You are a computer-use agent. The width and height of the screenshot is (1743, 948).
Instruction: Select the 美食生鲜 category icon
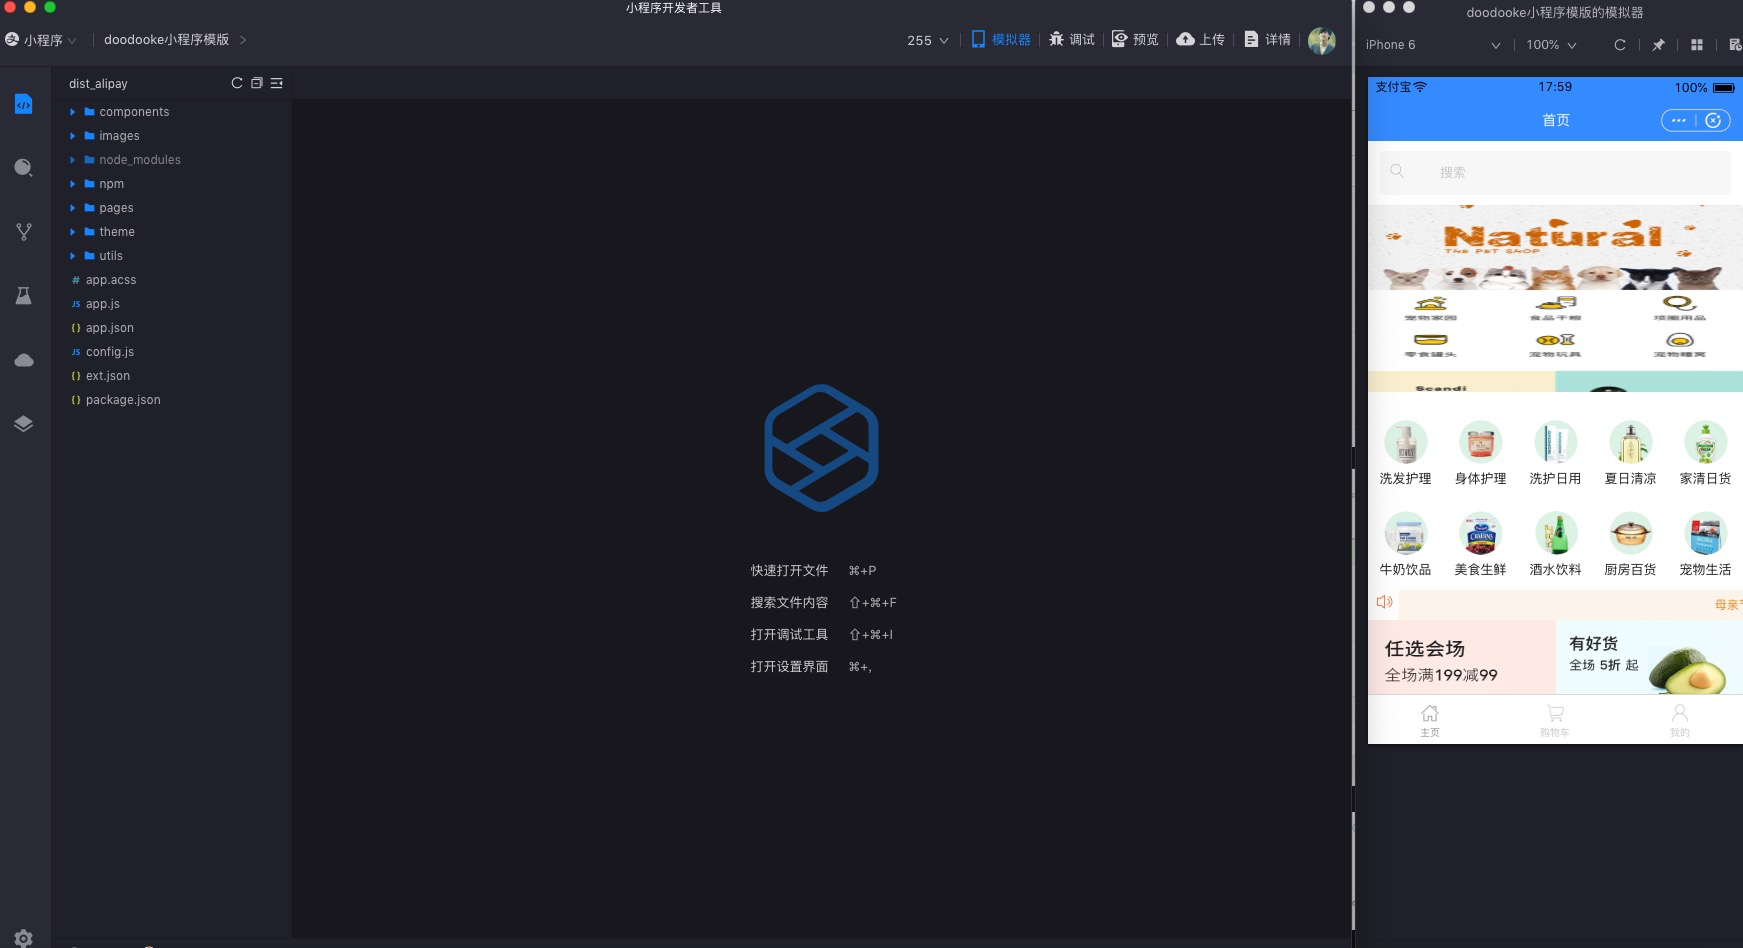point(1480,533)
